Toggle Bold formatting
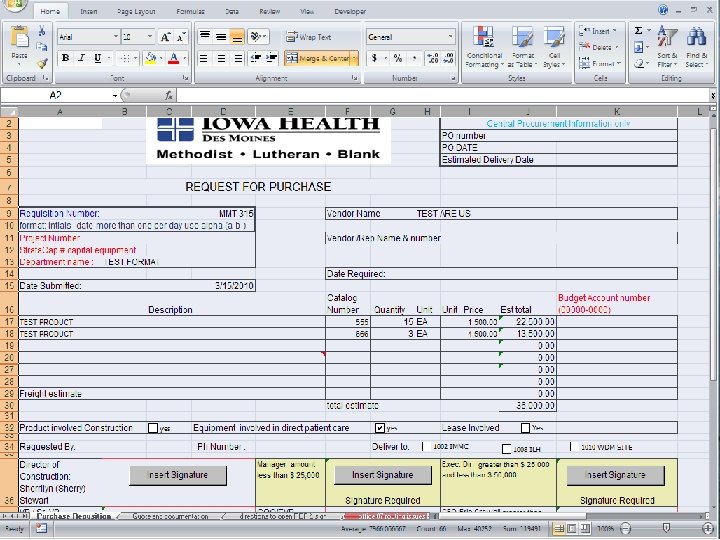 [66, 58]
